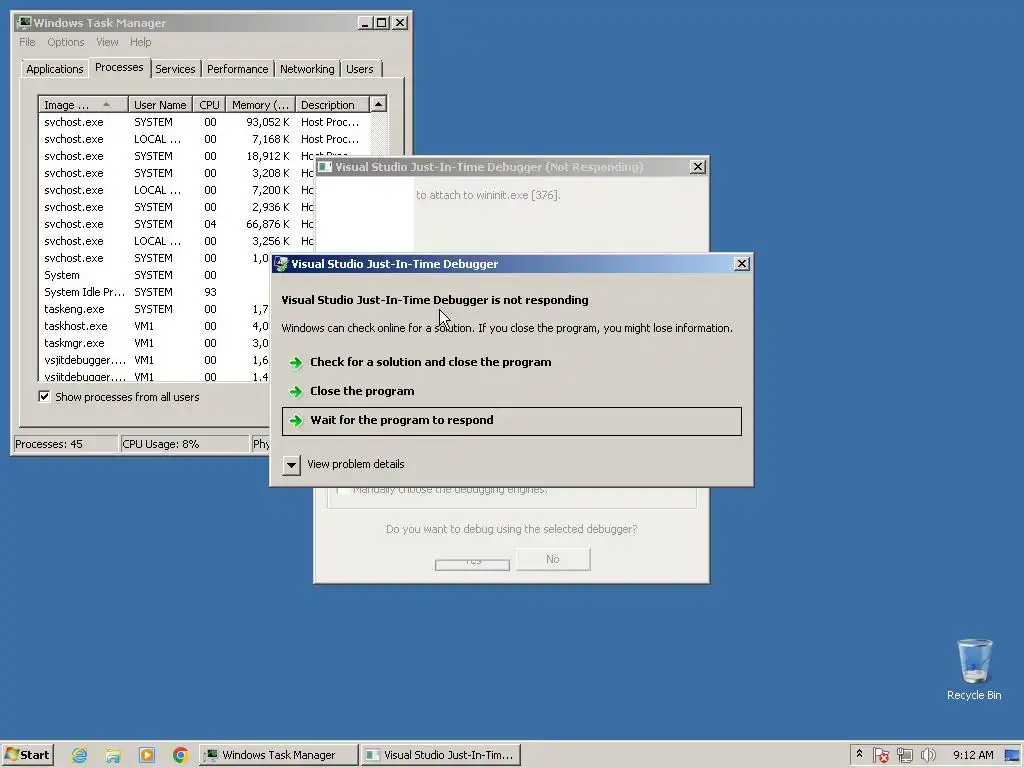1024x768 pixels.
Task: Click green arrow beside Wait for the program
Action: click(x=296, y=421)
